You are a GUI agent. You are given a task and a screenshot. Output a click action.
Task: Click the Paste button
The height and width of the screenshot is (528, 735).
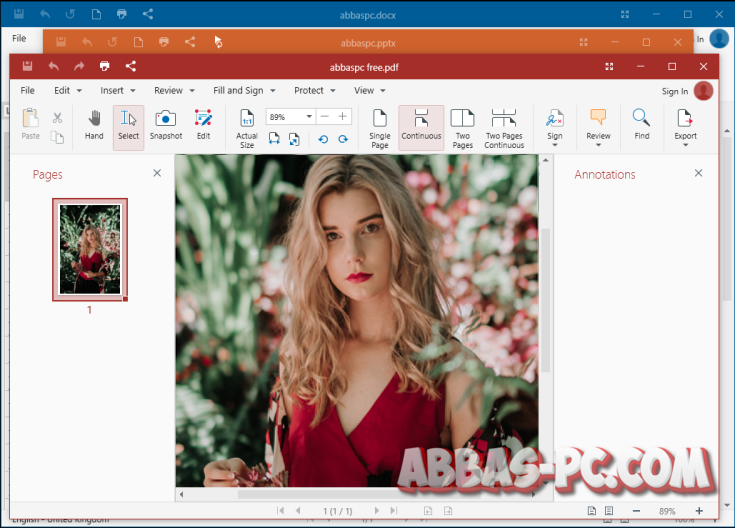30,124
